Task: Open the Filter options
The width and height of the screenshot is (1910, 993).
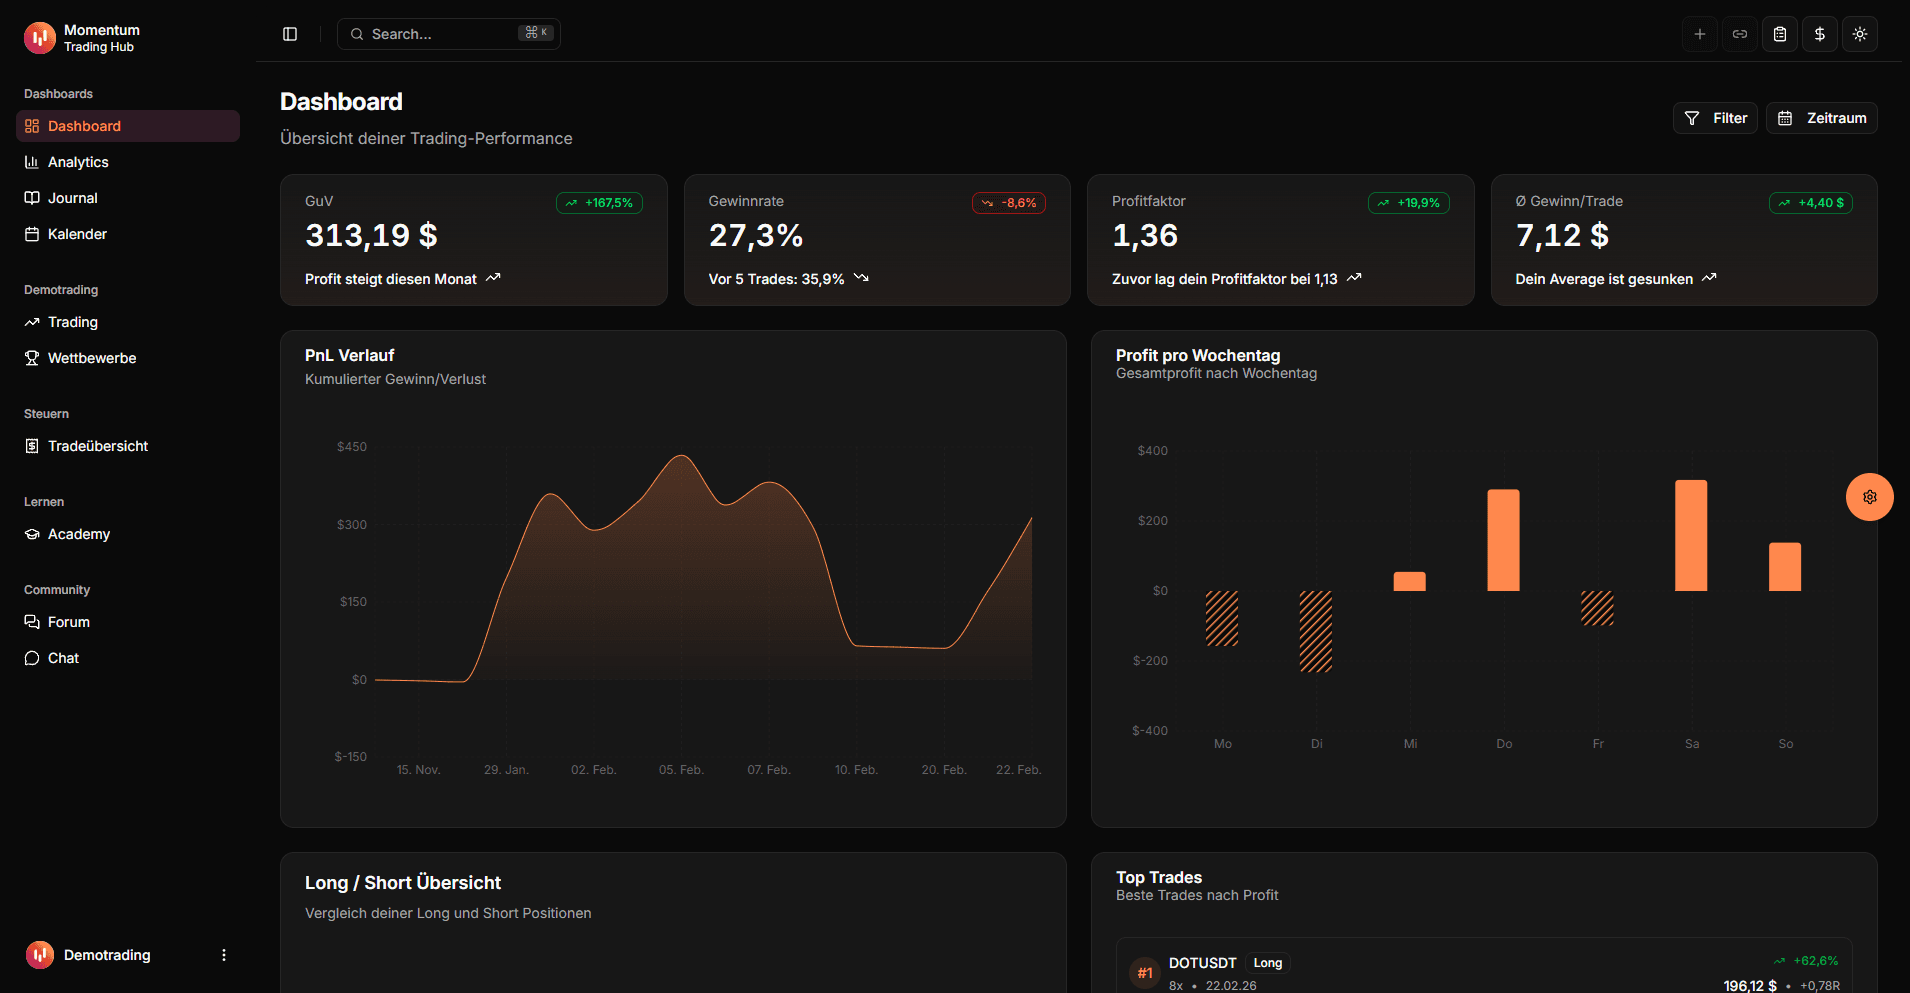Action: coord(1715,117)
